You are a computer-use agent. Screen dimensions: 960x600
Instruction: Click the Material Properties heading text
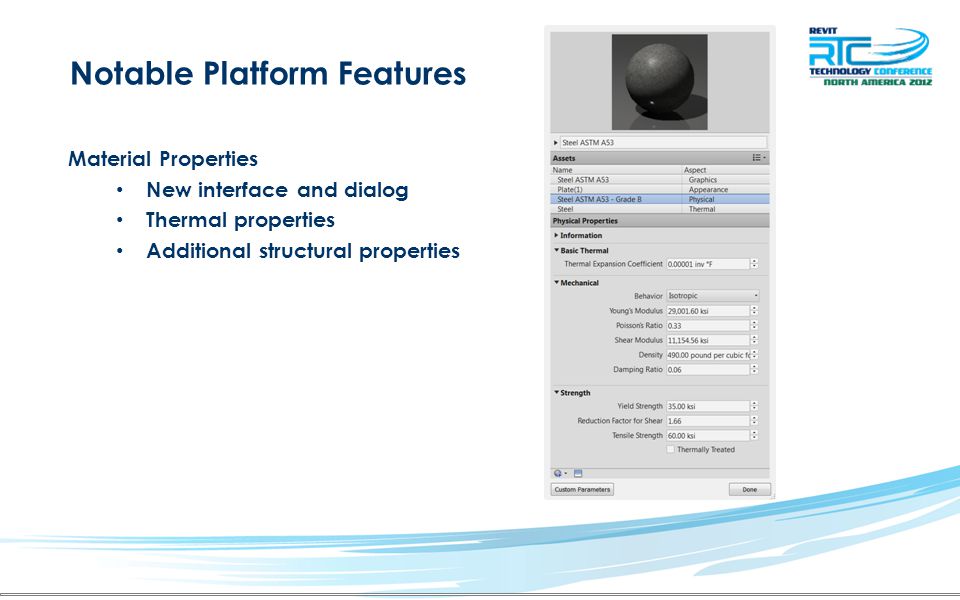[x=163, y=159]
